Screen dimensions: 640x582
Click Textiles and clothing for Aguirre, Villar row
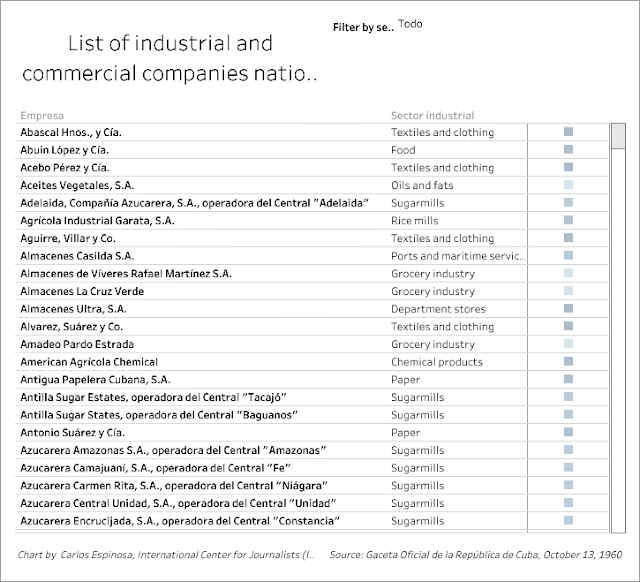click(442, 238)
